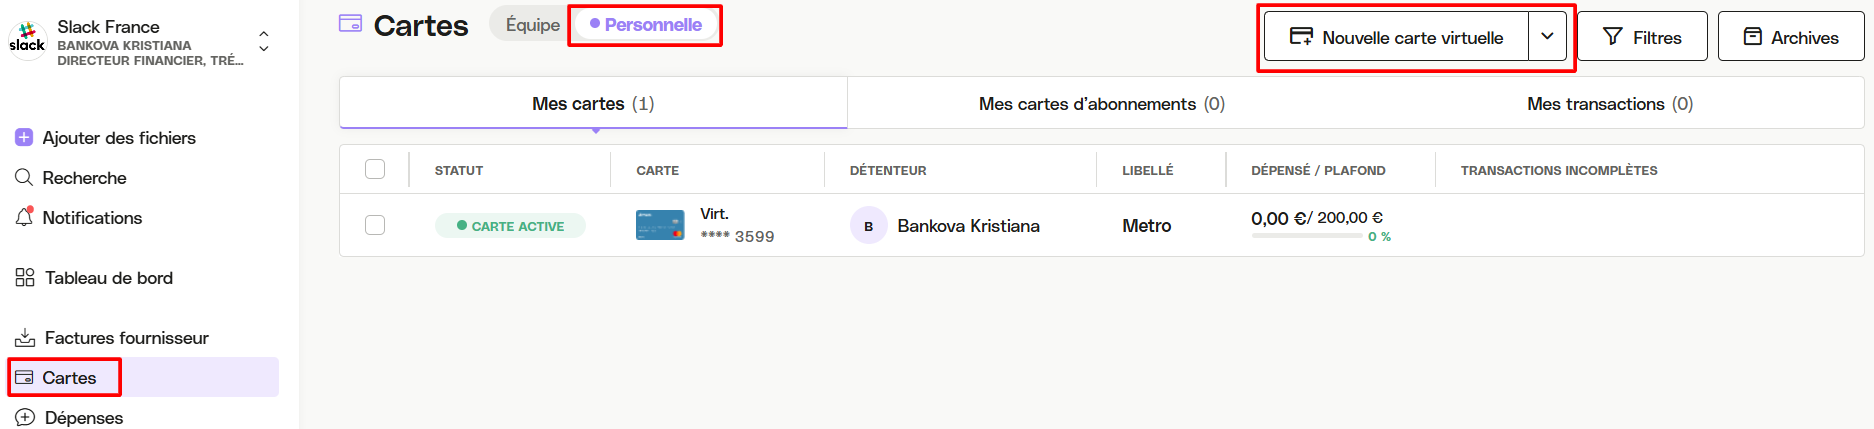This screenshot has width=1874, height=429.
Task: Click the Slack logo in the sidebar
Action: tap(27, 39)
